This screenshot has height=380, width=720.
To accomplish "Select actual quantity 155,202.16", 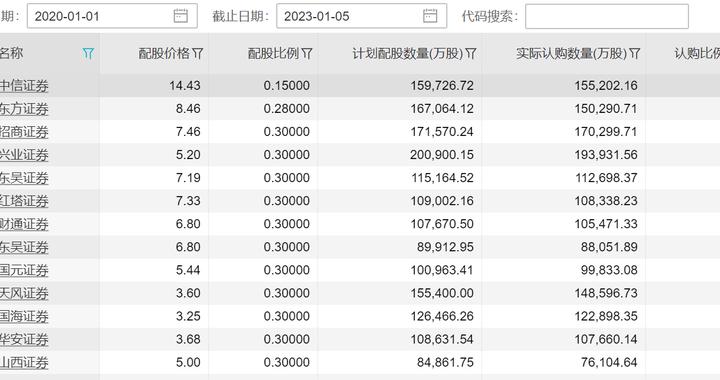I will click(606, 85).
